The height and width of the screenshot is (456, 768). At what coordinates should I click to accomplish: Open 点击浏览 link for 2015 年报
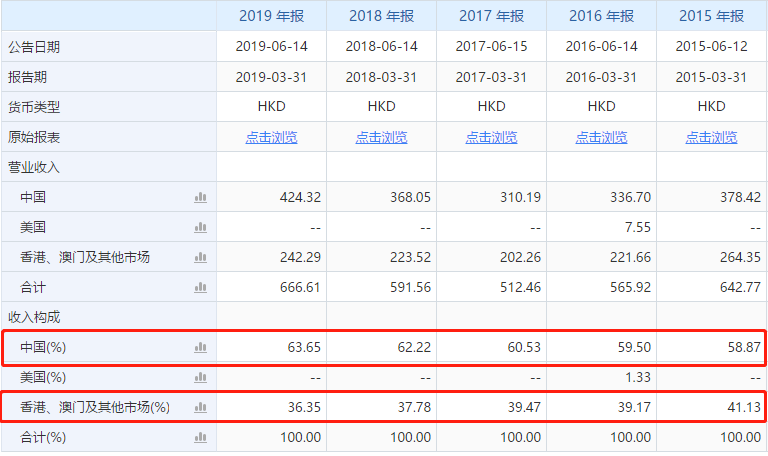click(711, 138)
